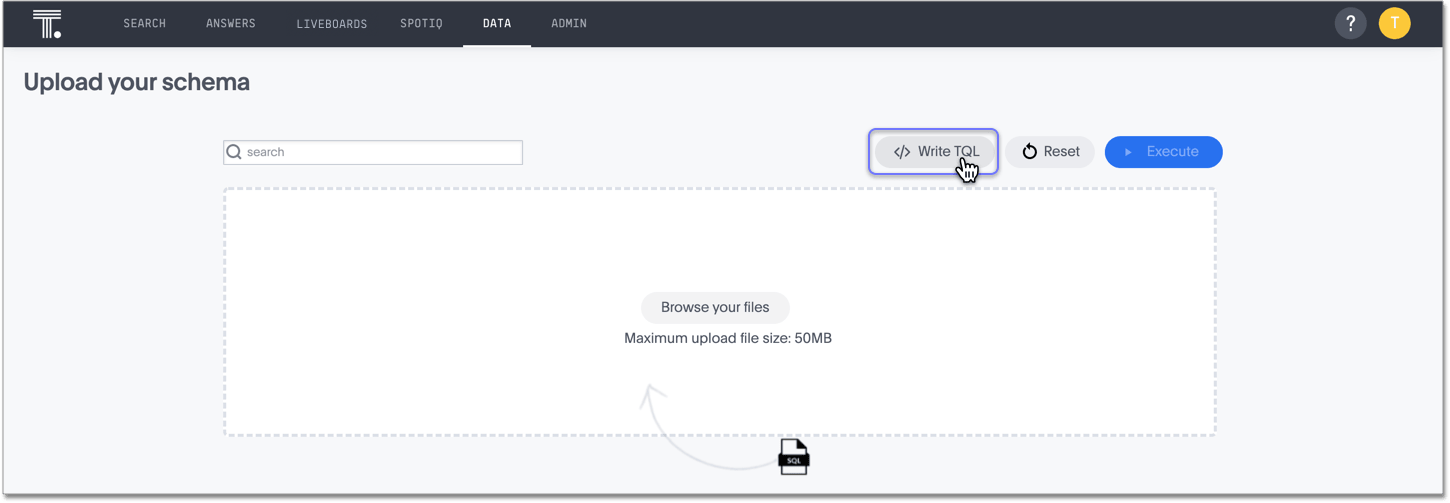Click the play triangle icon on Execute
Viewport: 1450px width, 503px height.
click(x=1128, y=152)
